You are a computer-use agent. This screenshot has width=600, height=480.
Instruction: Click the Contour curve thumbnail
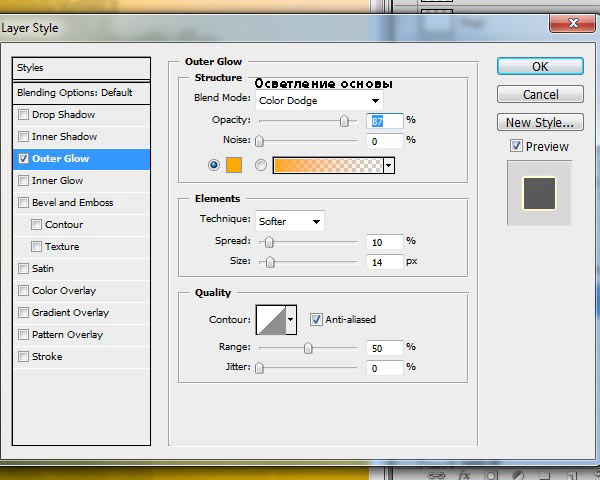point(271,320)
